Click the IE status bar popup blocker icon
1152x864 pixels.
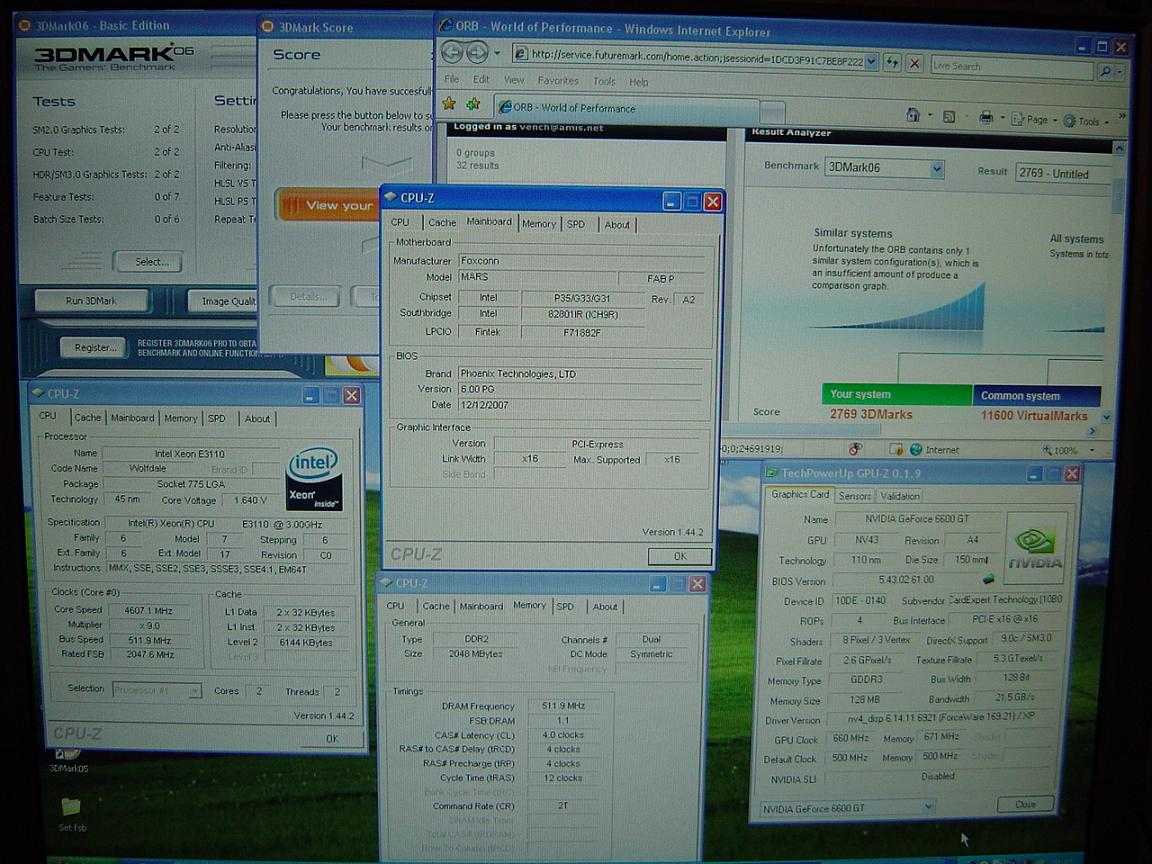896,449
